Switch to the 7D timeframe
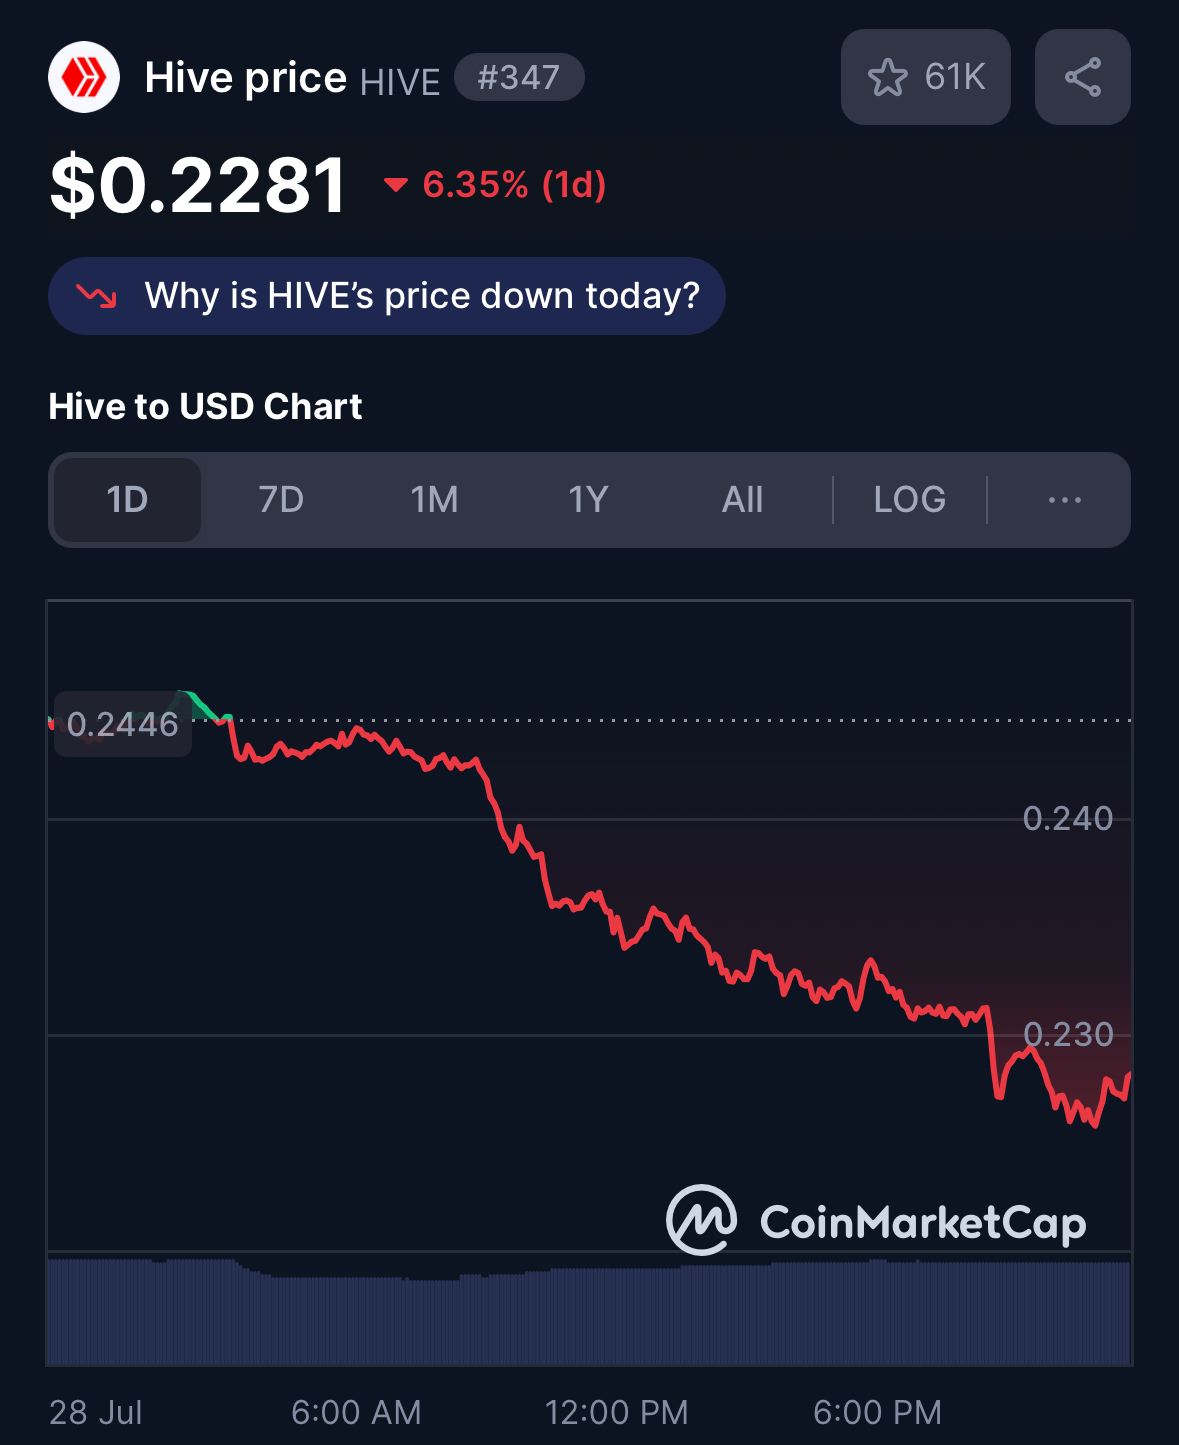This screenshot has height=1445, width=1179. tap(281, 500)
